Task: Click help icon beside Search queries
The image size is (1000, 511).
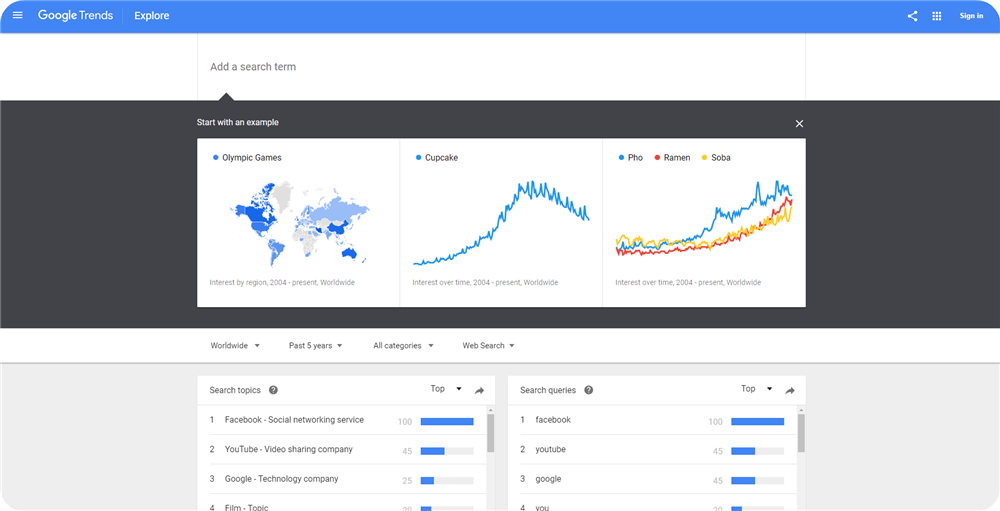Action: pos(589,390)
